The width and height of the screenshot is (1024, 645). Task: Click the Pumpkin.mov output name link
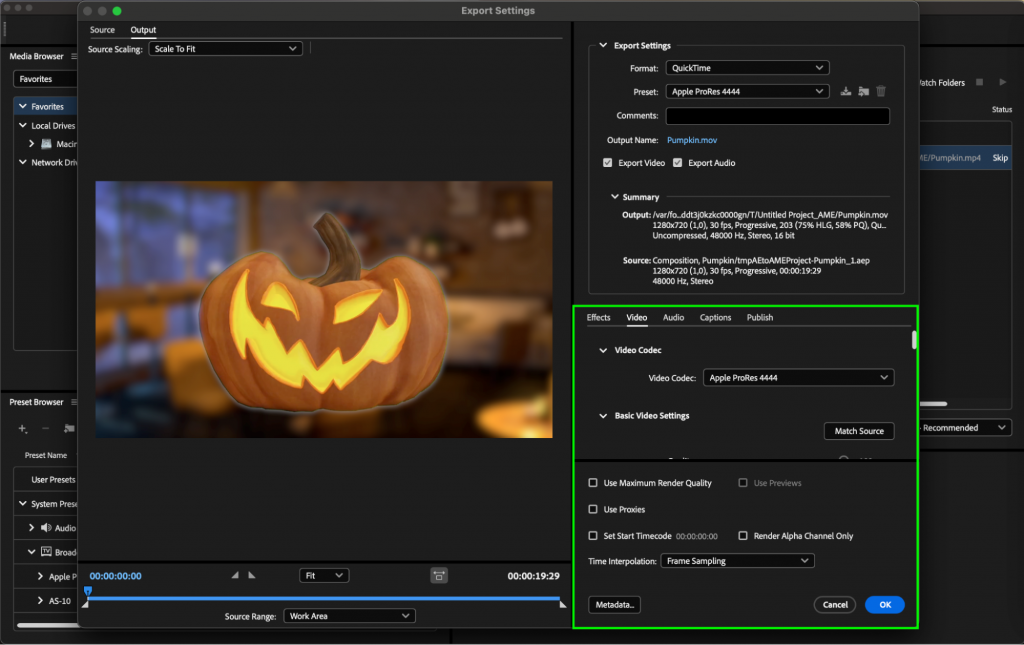click(691, 139)
